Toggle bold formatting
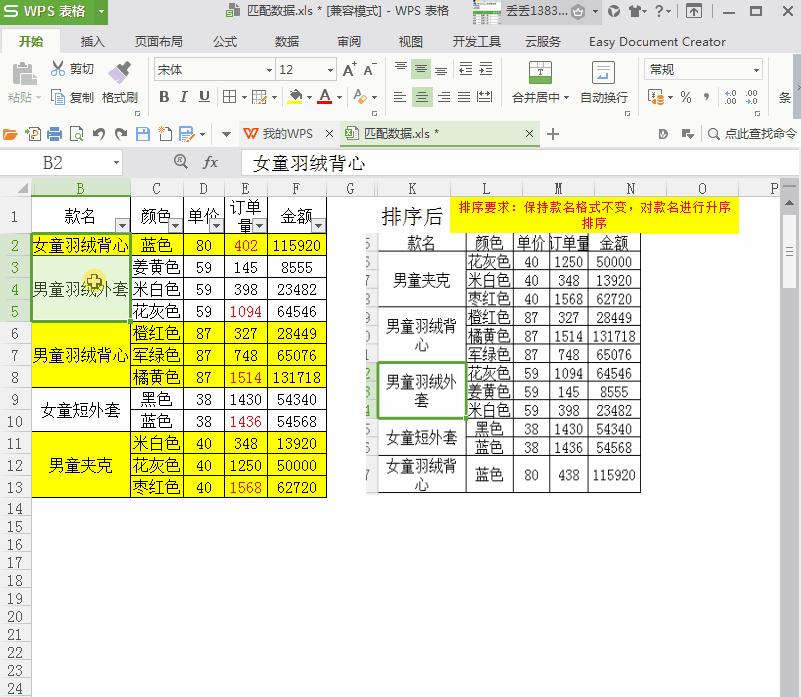 [x=163, y=97]
